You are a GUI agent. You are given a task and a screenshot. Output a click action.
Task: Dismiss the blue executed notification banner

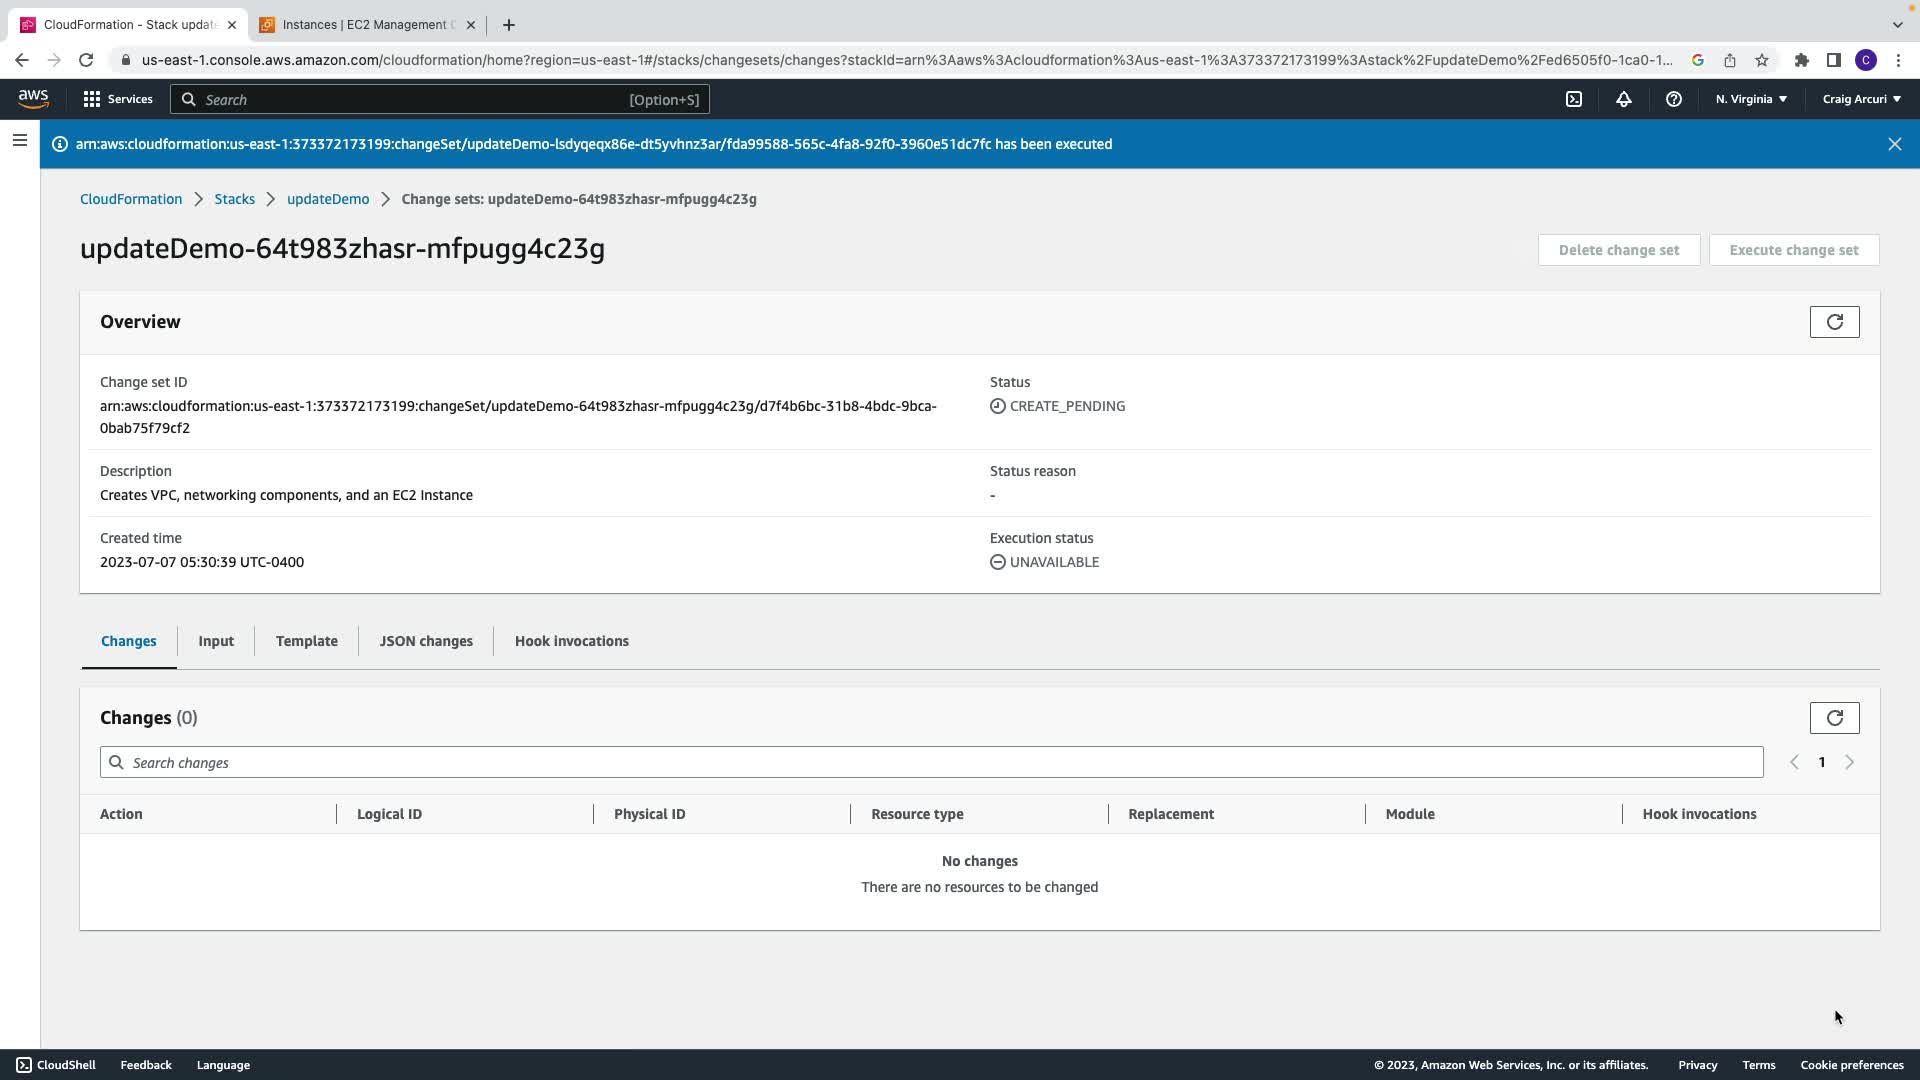1894,144
